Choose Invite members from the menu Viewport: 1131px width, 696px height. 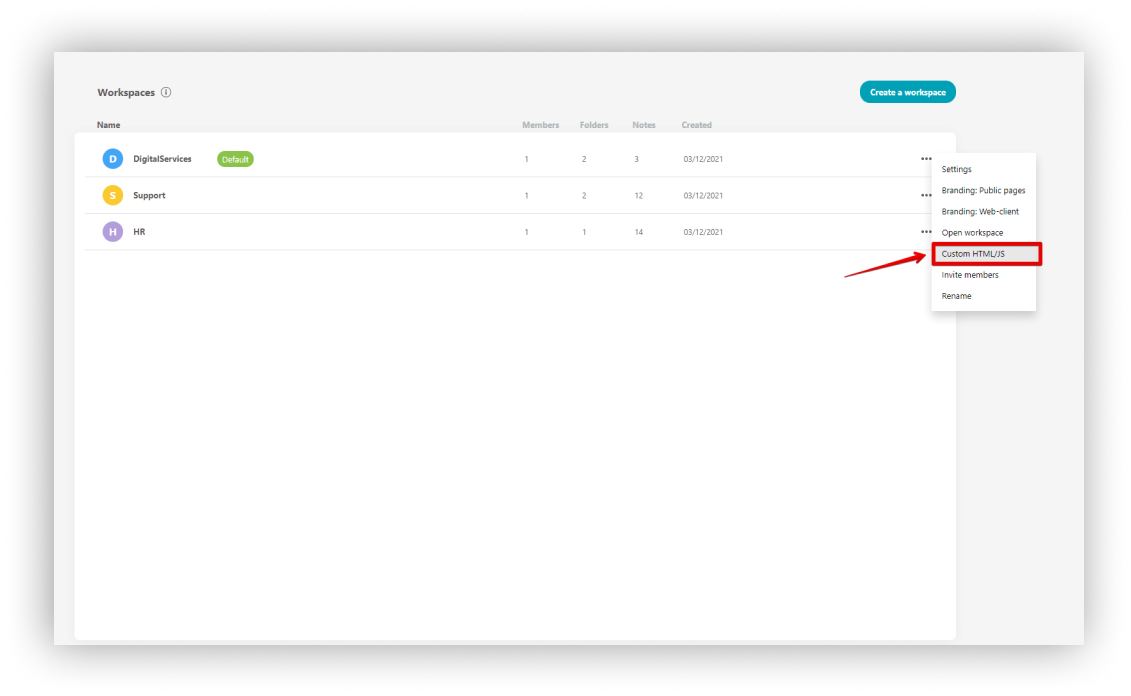coord(970,275)
